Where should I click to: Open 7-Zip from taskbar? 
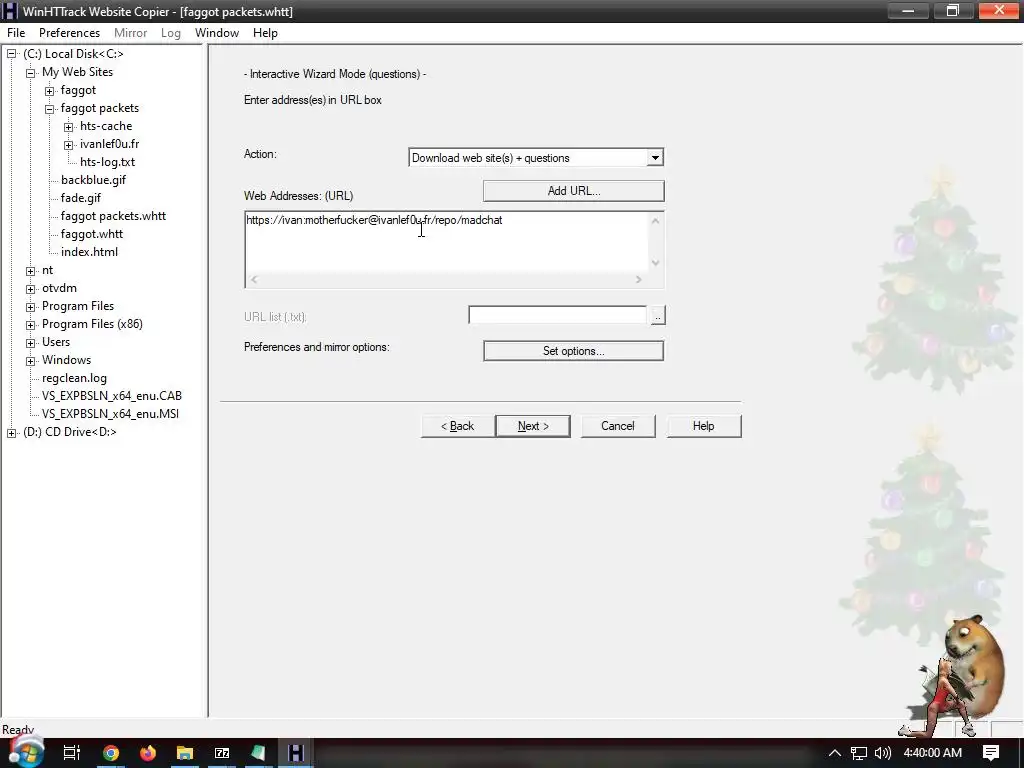[x=222, y=753]
